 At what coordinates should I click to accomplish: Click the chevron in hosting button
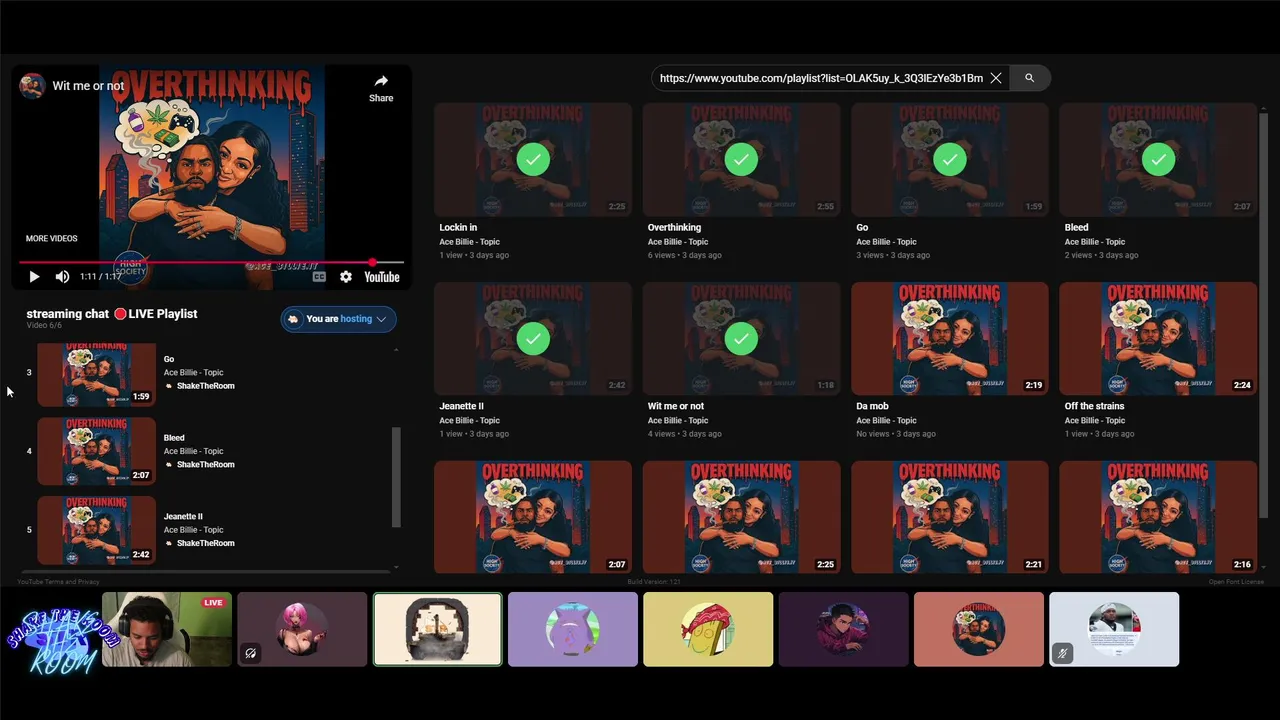[x=381, y=319]
